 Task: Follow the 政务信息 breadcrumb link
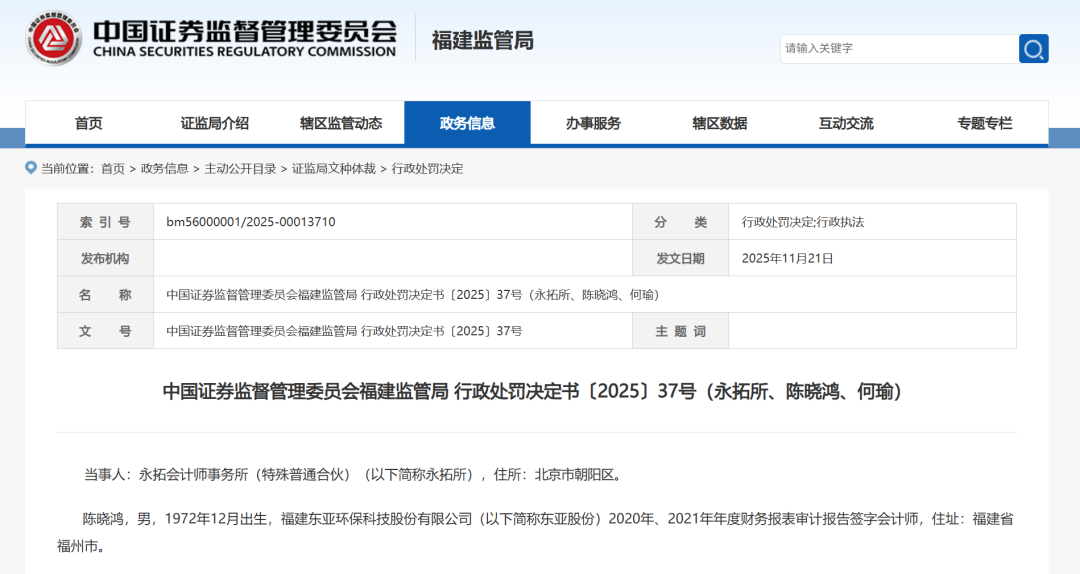[165, 169]
